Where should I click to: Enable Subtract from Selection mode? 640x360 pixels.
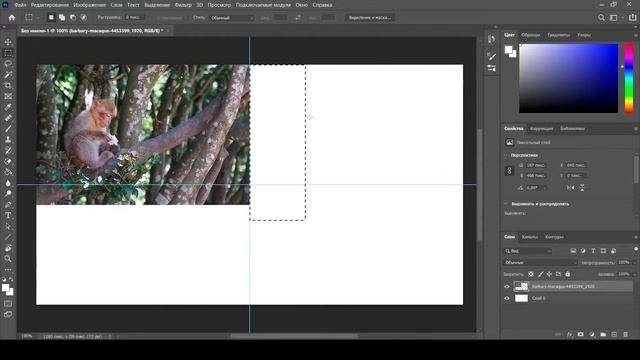pyautogui.click(x=73, y=18)
